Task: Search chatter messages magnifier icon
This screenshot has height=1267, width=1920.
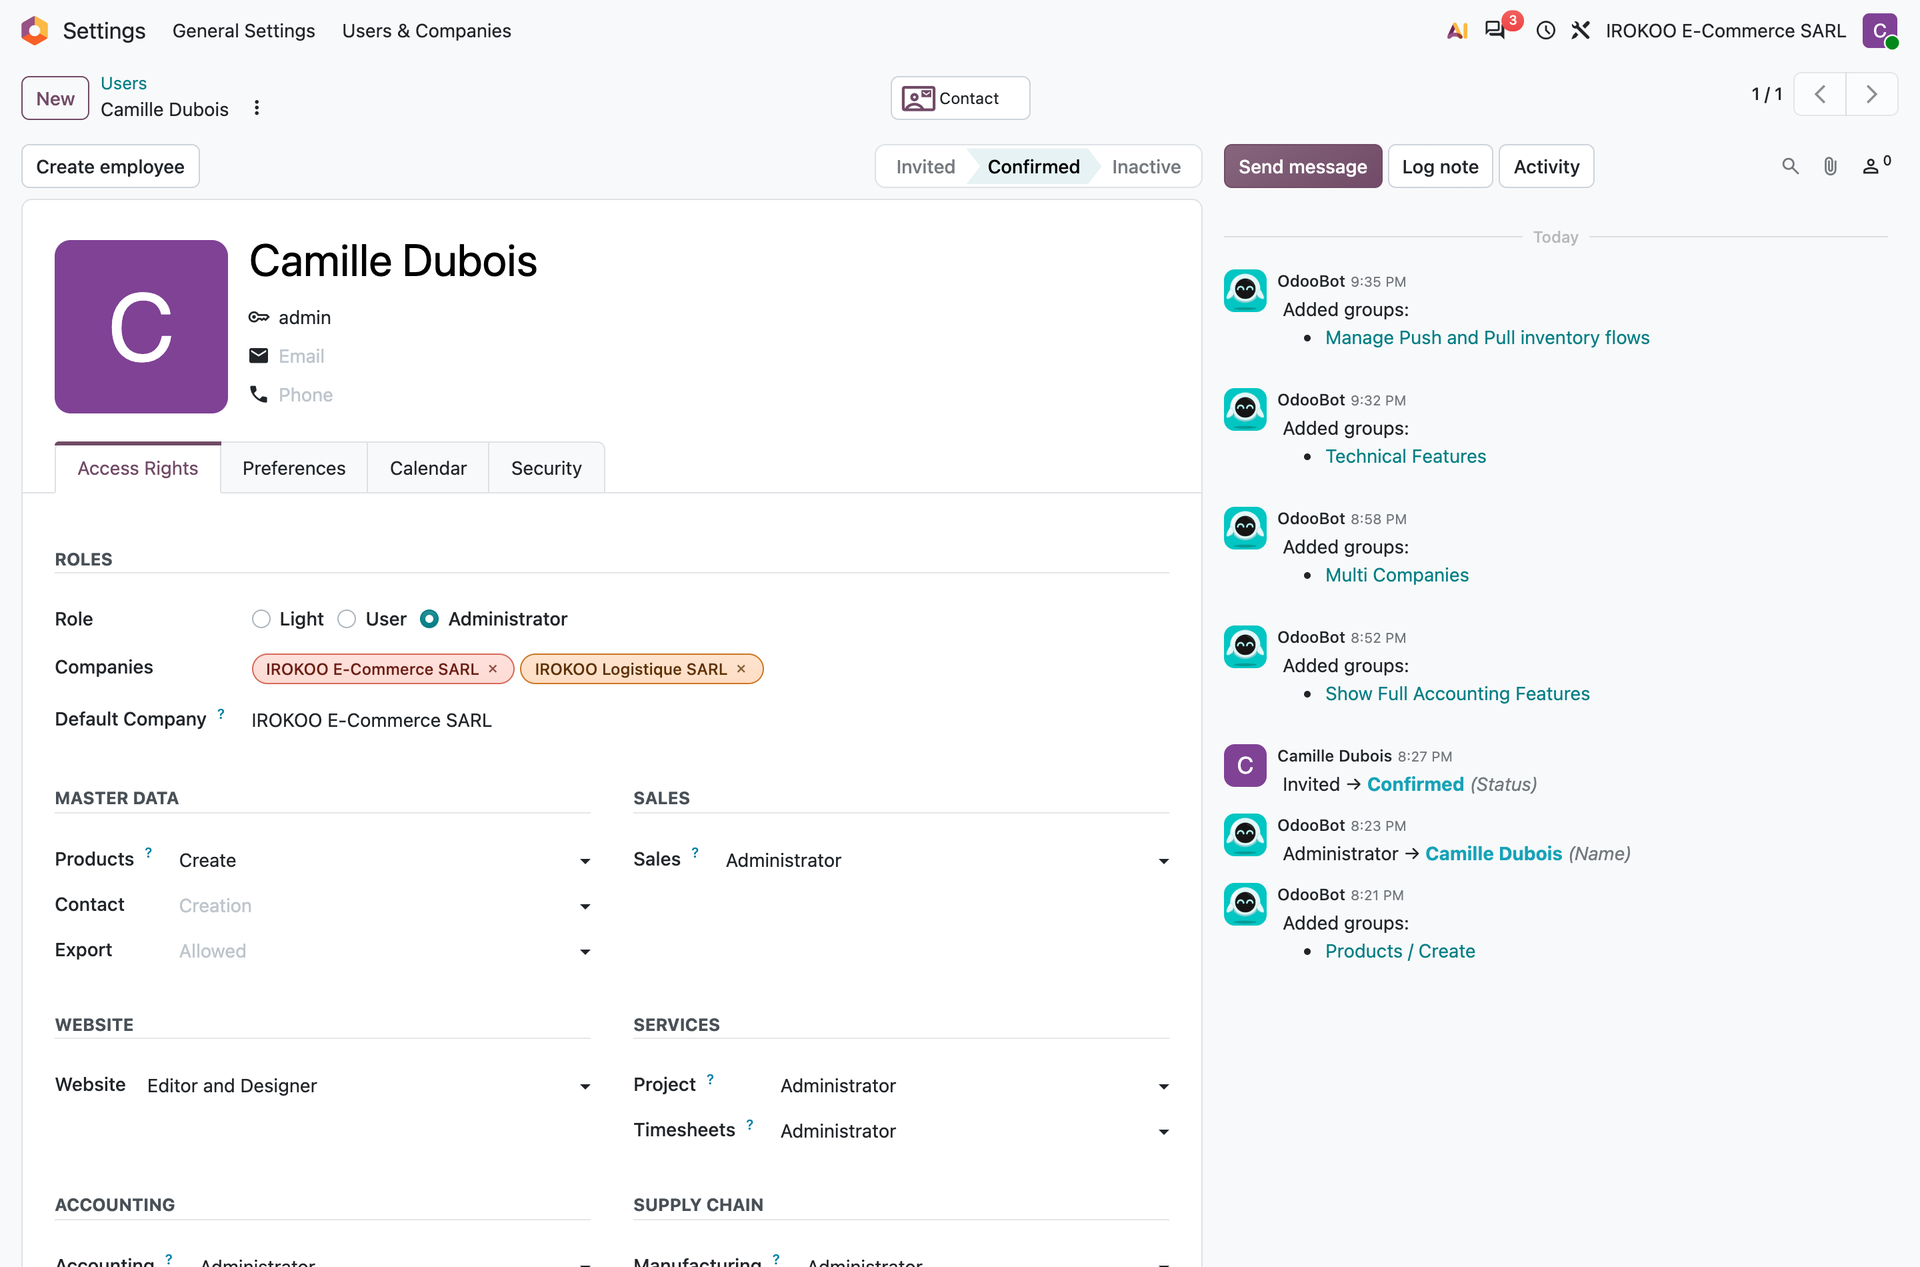Action: (x=1790, y=166)
